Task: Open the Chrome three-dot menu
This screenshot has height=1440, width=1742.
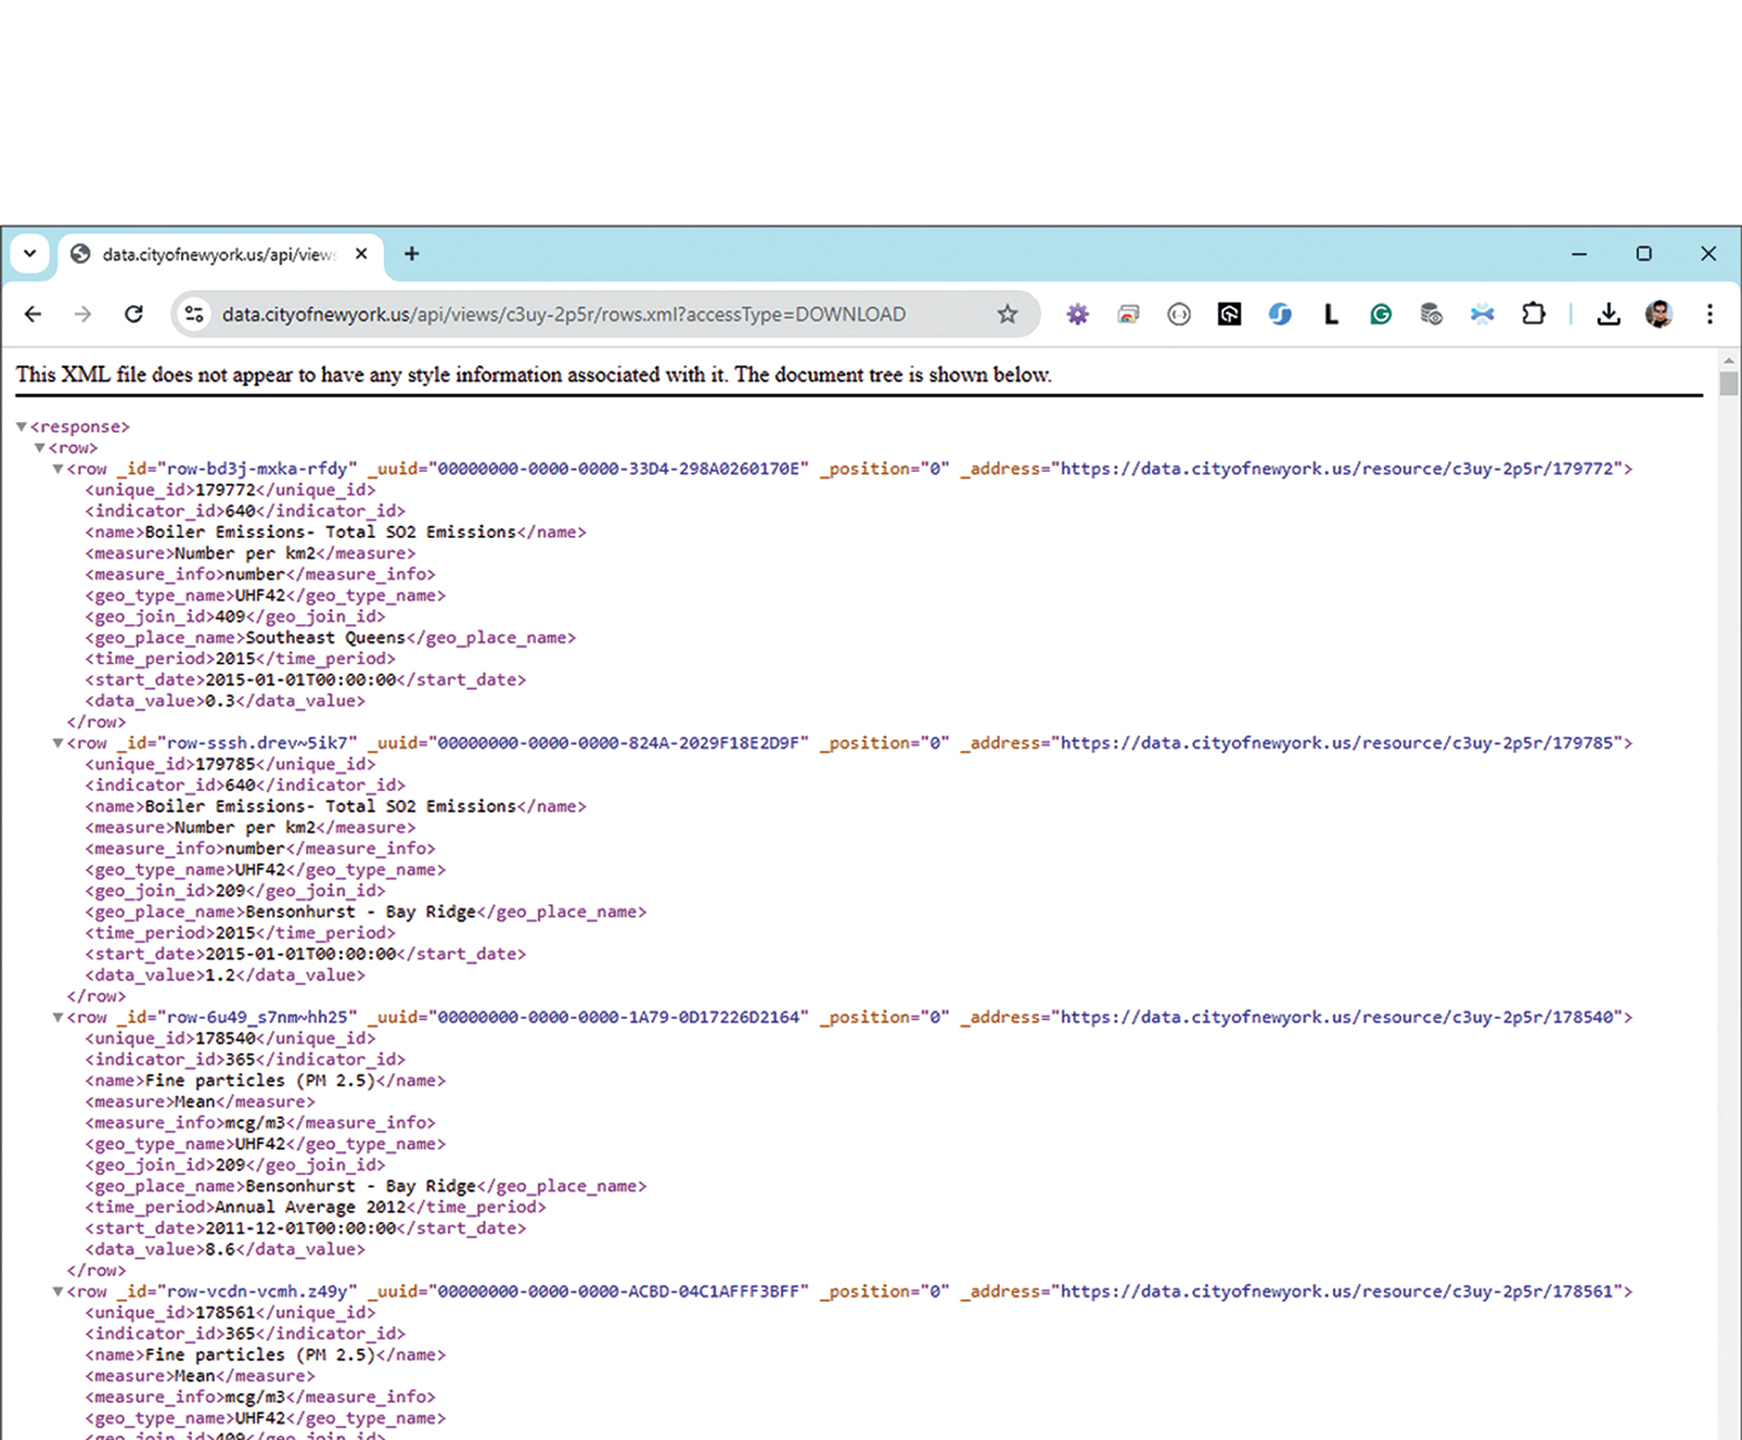Action: (x=1710, y=314)
